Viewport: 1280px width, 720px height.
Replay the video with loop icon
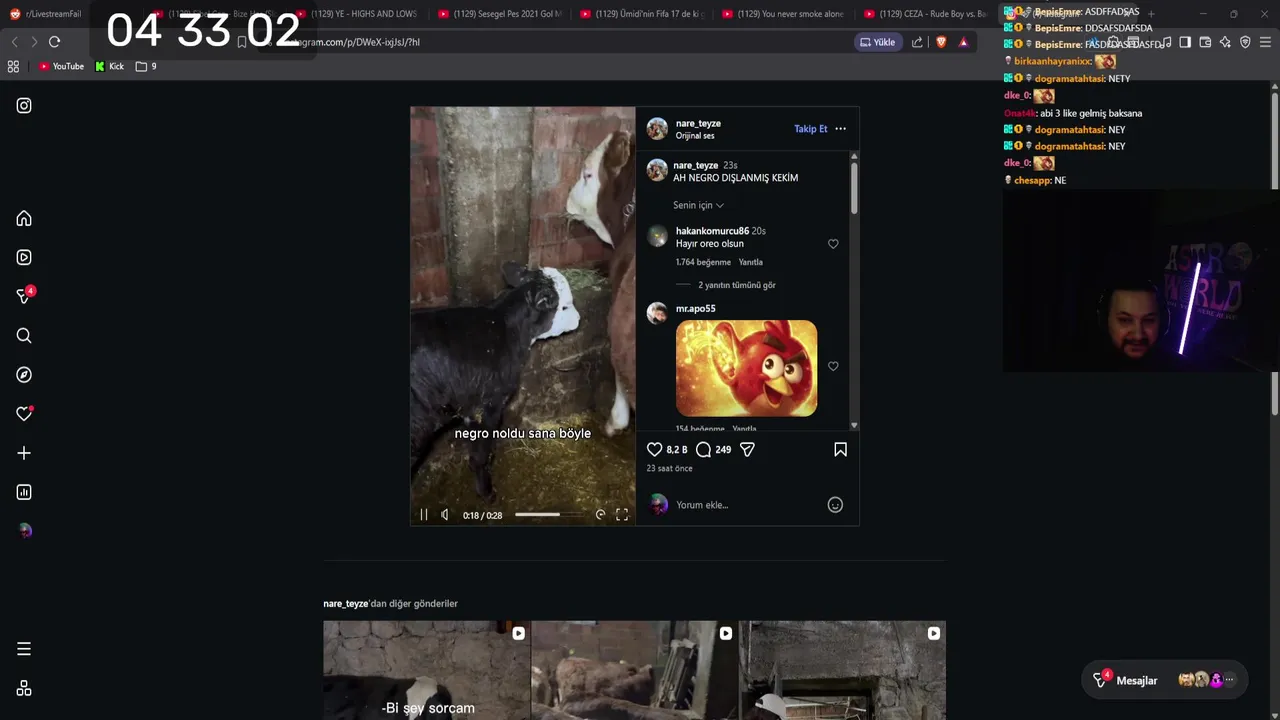click(600, 515)
